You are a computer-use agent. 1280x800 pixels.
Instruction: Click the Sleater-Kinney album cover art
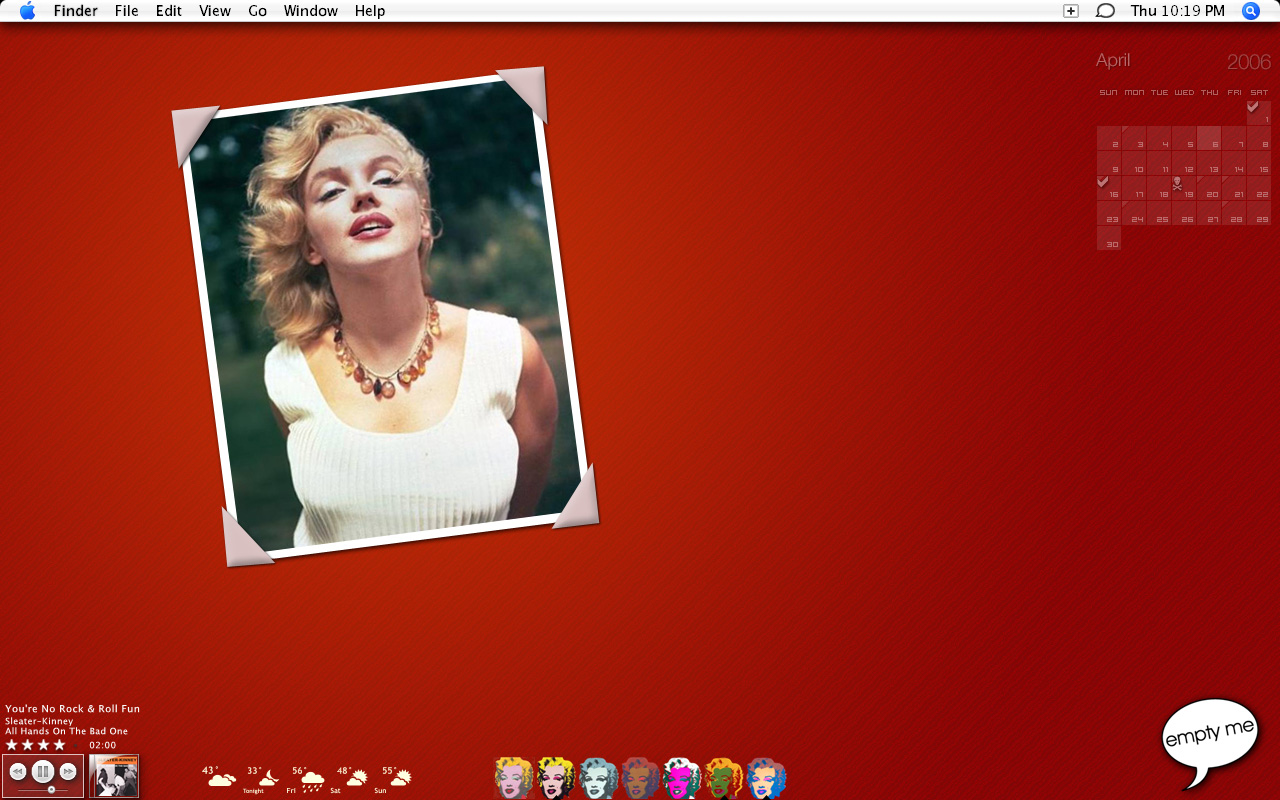[114, 776]
